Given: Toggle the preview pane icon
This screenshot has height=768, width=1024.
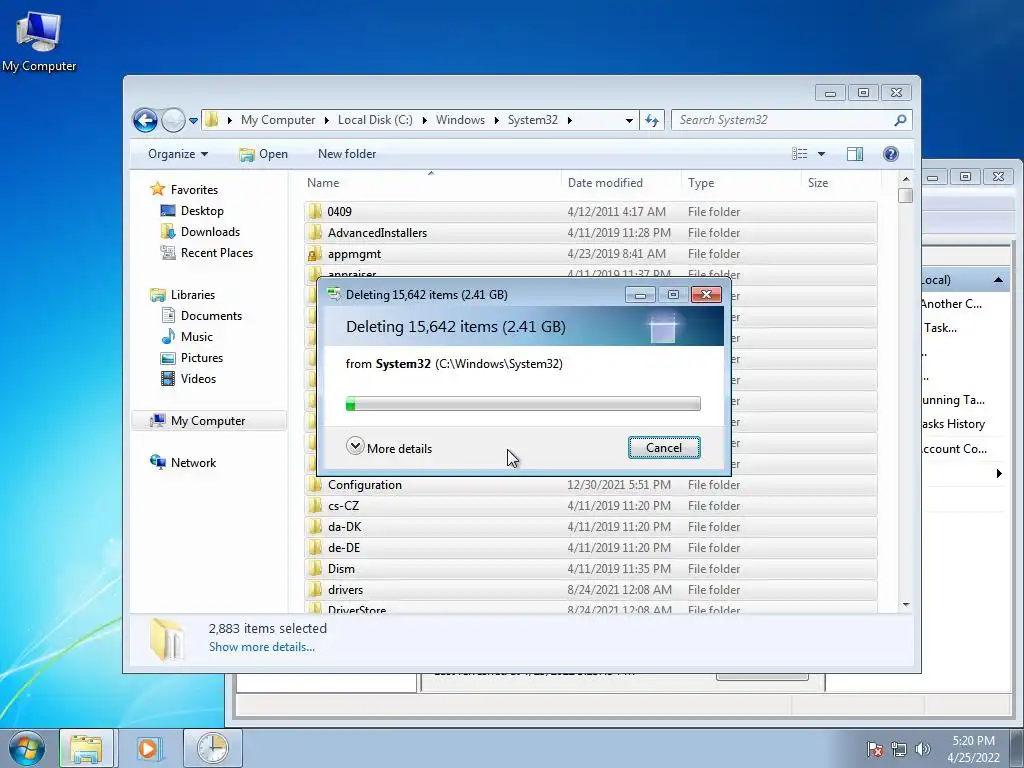Looking at the screenshot, I should (855, 154).
